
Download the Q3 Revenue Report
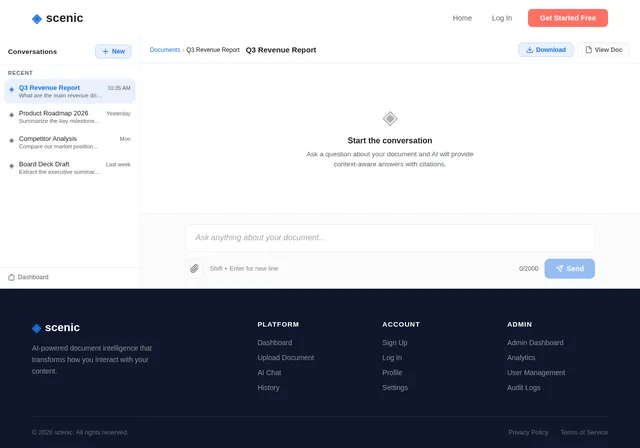[546, 50]
